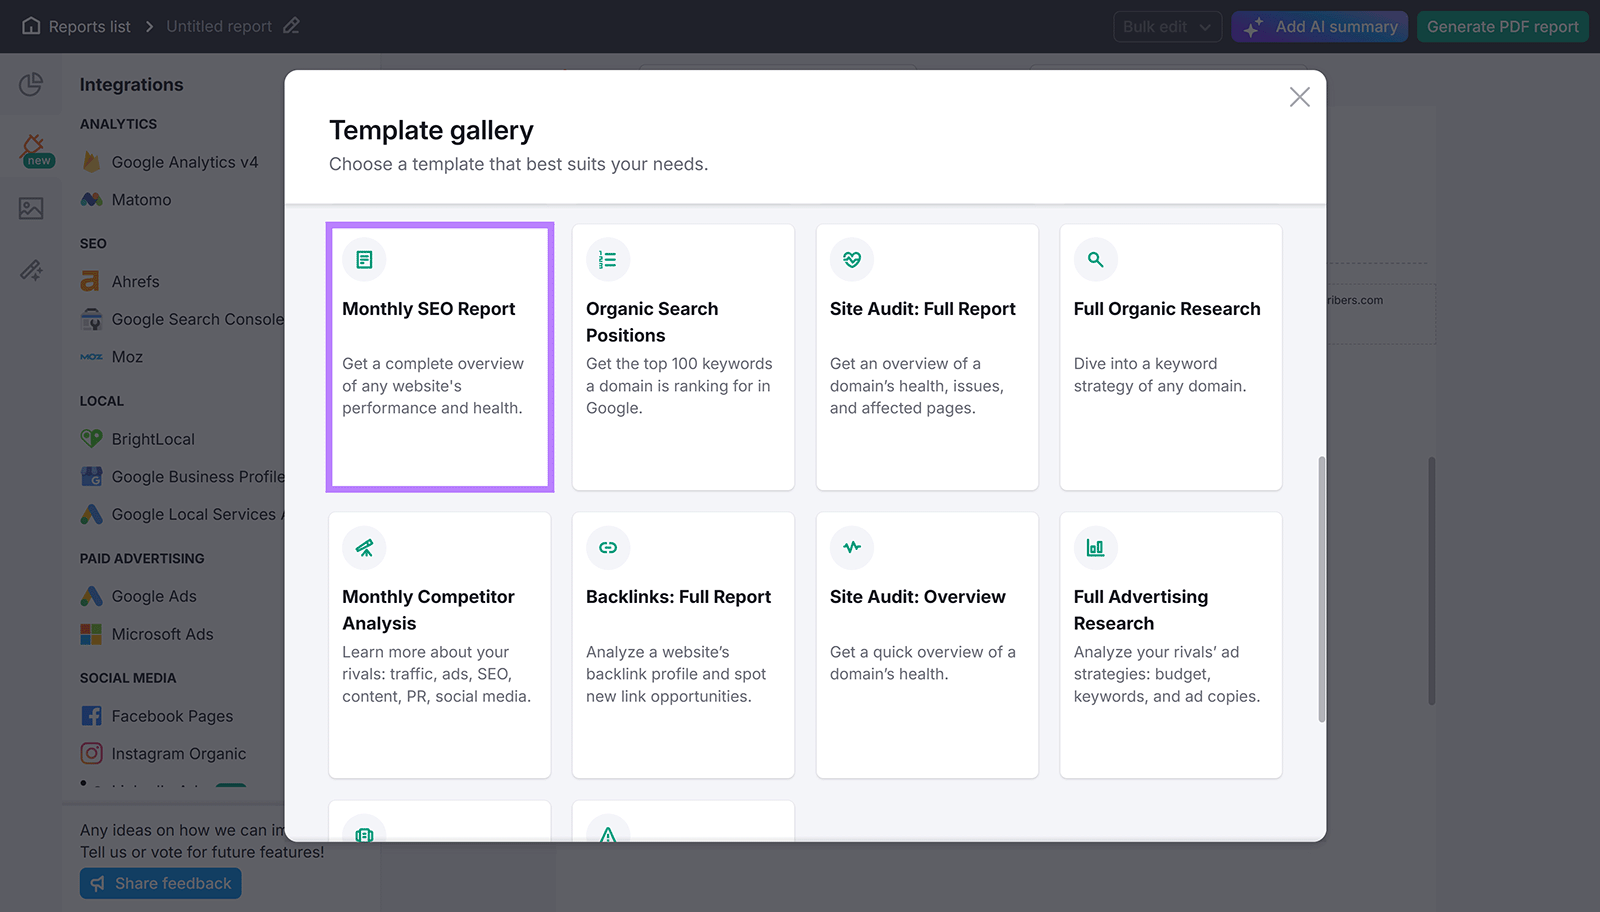
Task: Click the pencil icon to rename the report
Action: tap(291, 25)
